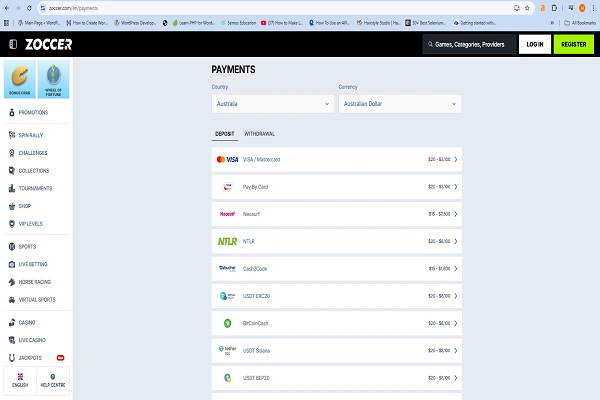Click the Challenges medal icon
This screenshot has height=400, width=600.
12,153
